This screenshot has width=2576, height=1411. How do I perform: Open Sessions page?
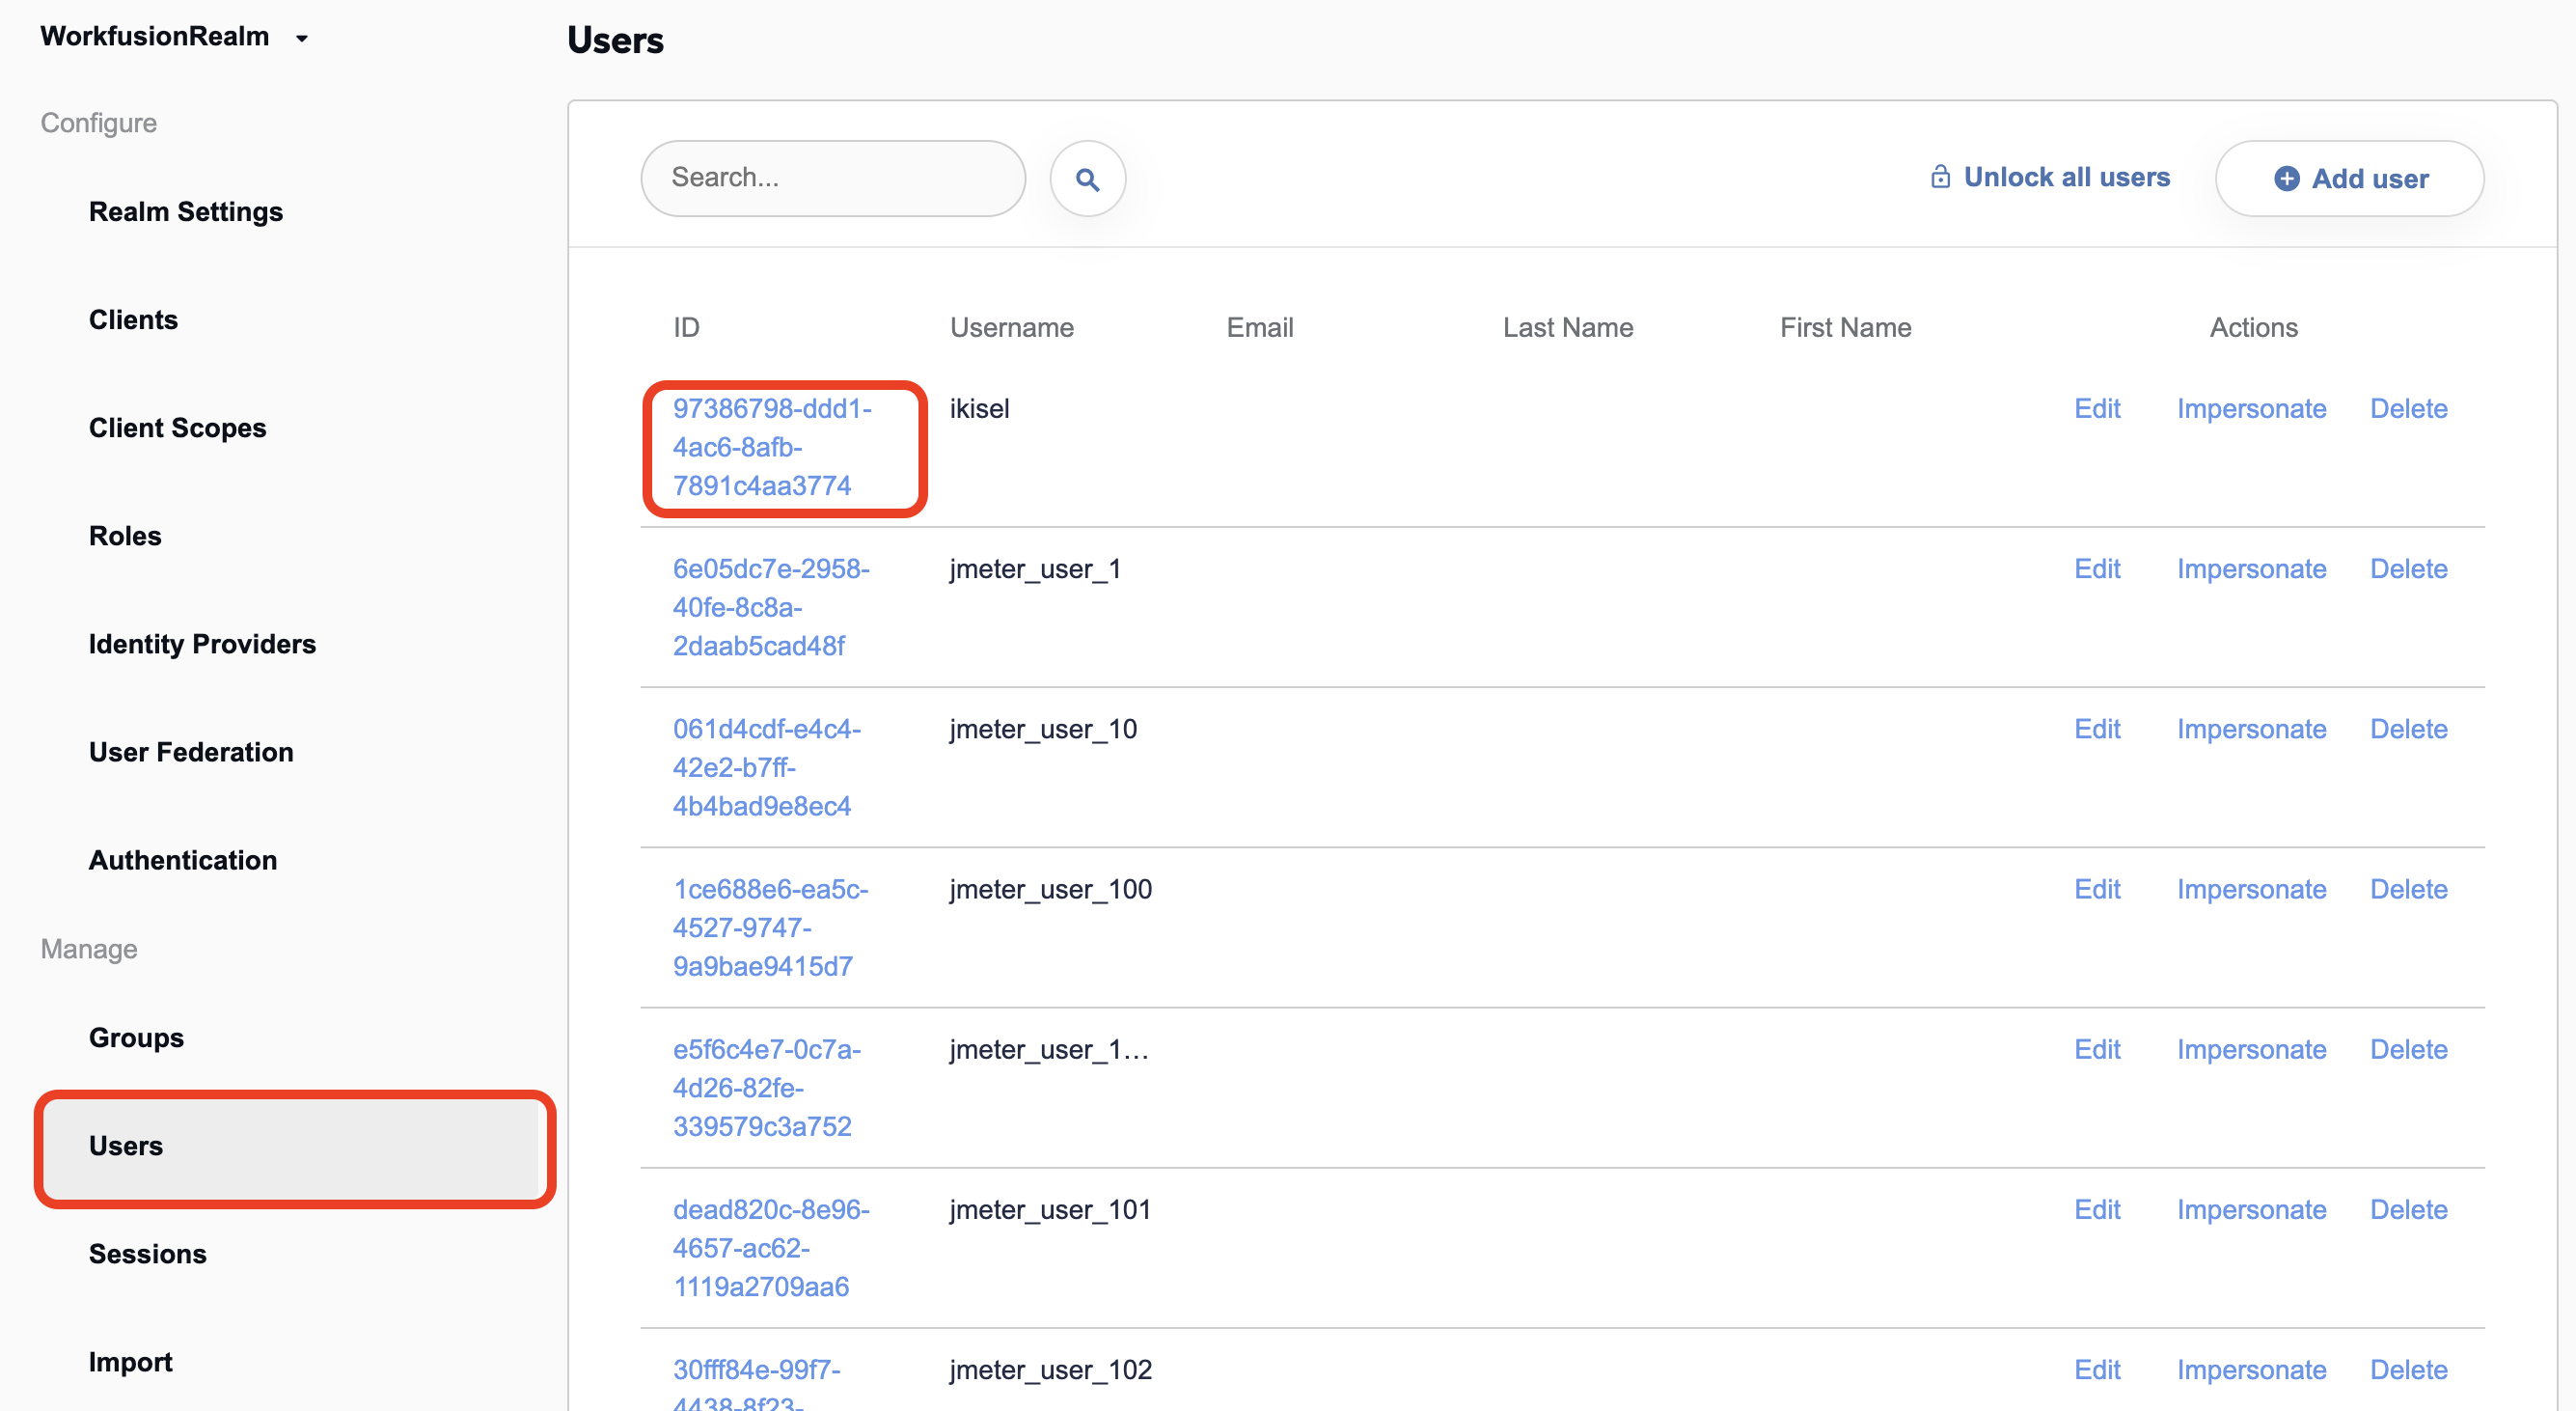147,1254
